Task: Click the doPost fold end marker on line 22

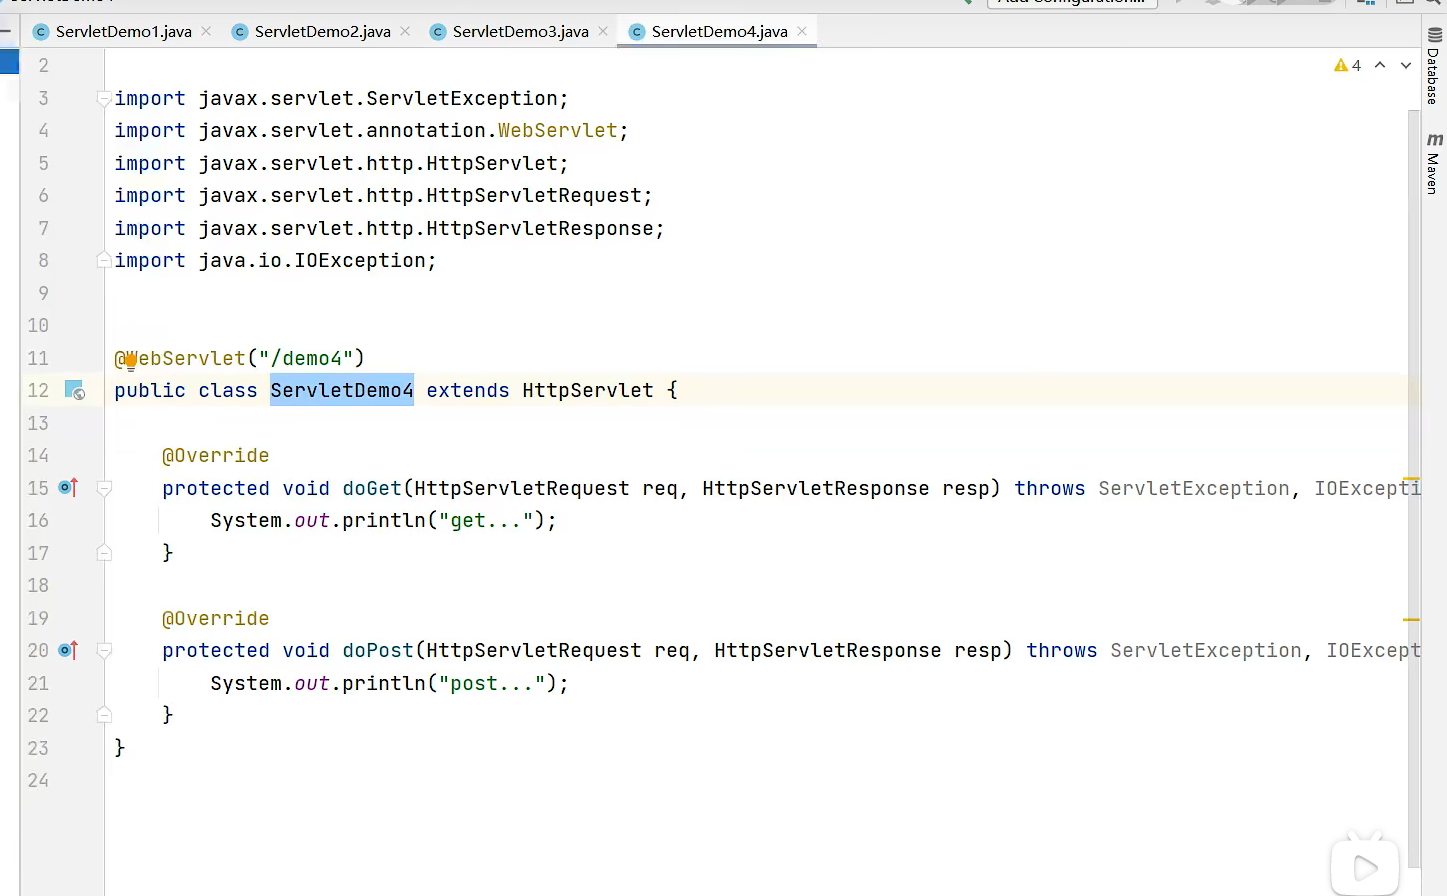Action: (103, 715)
